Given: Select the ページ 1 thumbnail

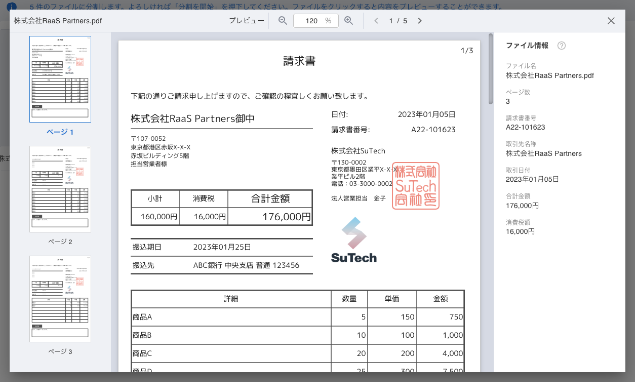Looking at the screenshot, I should click(x=60, y=79).
